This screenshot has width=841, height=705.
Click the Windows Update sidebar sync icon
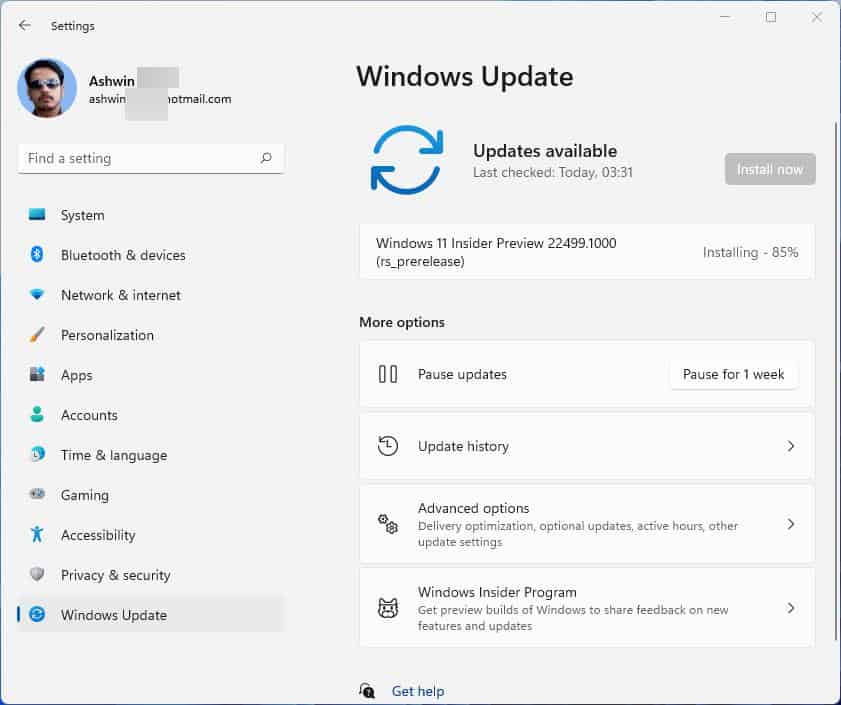point(37,614)
